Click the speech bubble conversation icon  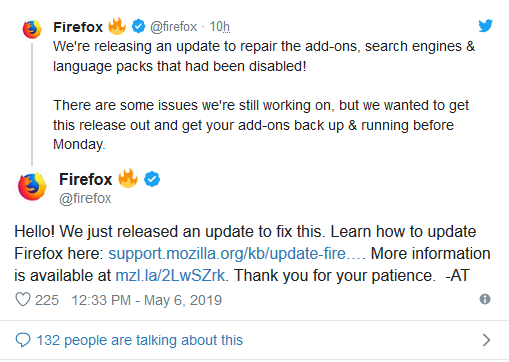tap(23, 340)
